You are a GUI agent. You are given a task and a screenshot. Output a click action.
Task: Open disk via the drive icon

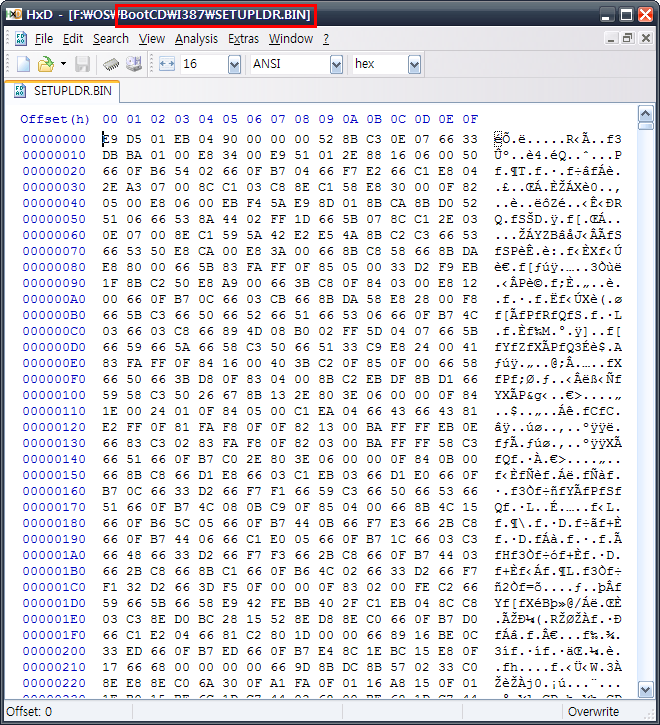click(x=133, y=64)
